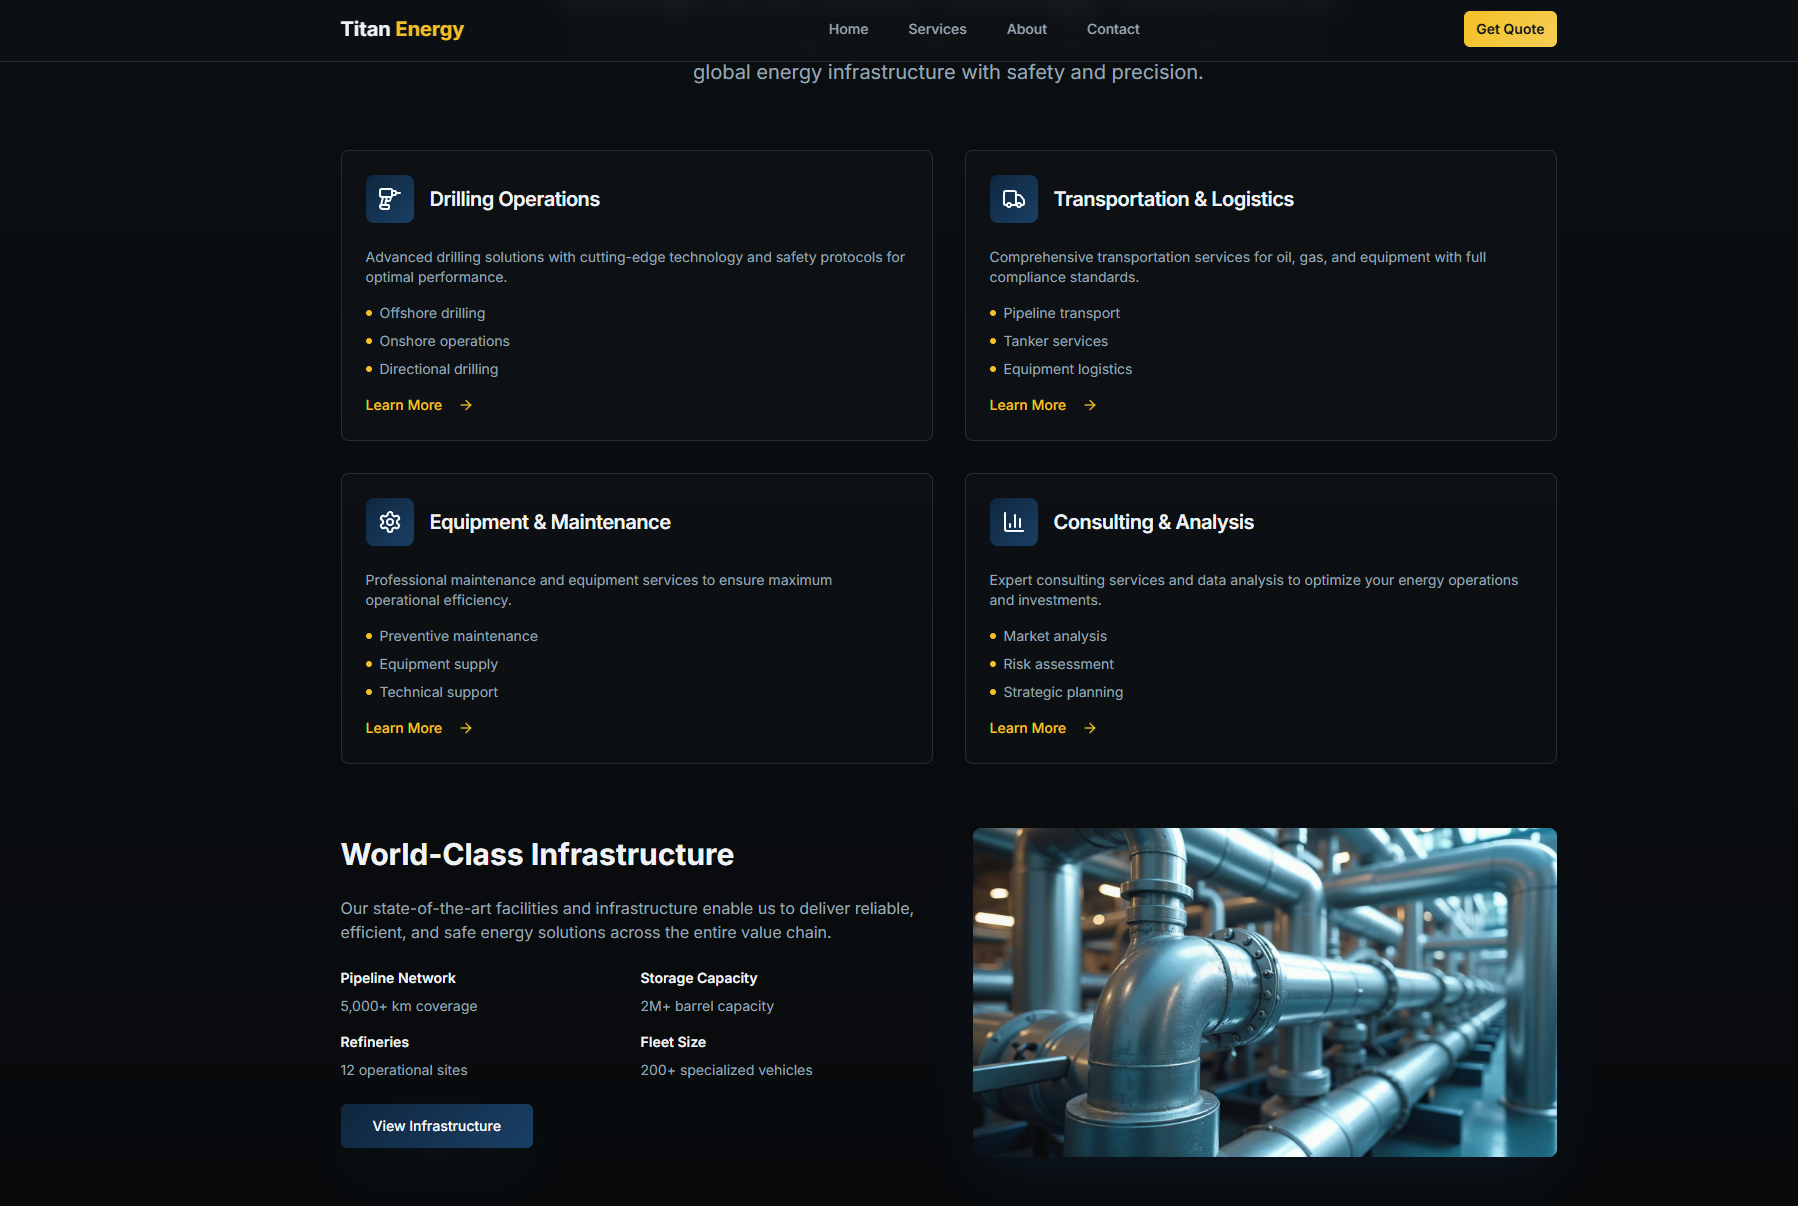Click the drill icon beside Drilling Operations

click(389, 199)
